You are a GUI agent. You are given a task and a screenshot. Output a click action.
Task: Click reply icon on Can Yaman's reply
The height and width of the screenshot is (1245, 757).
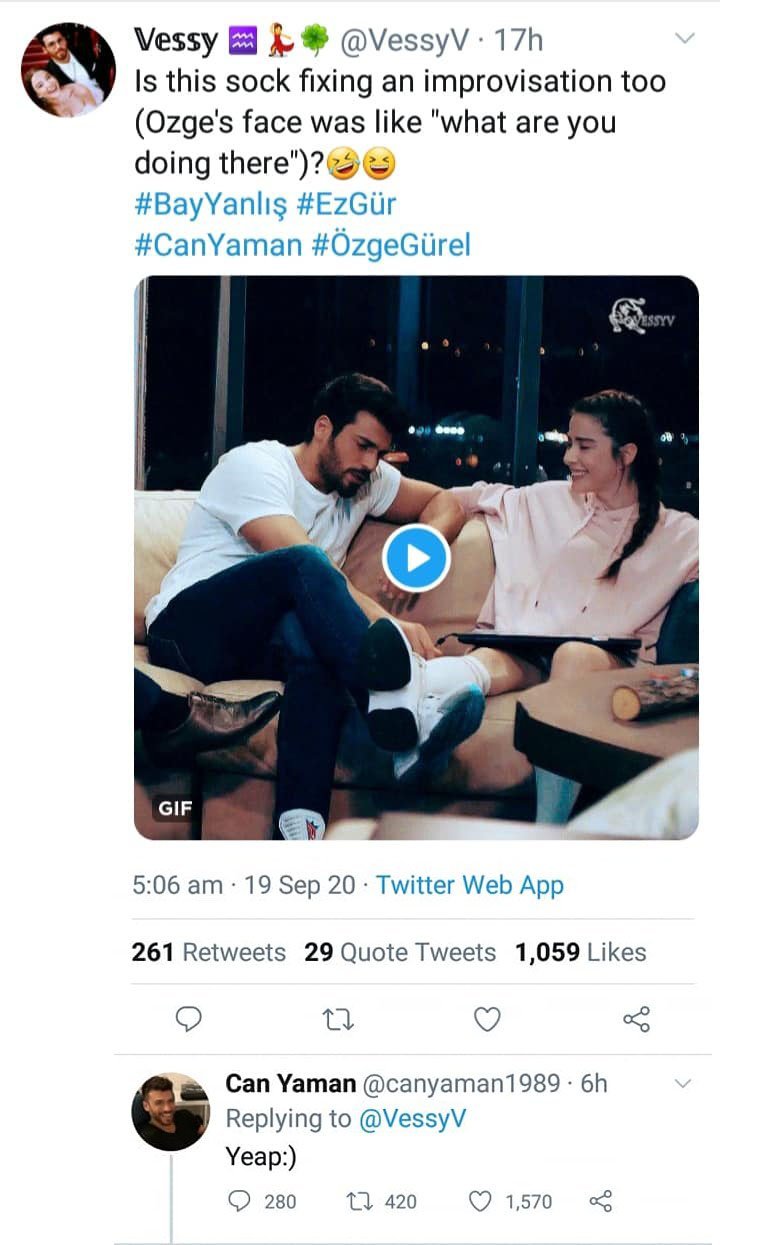pos(240,1201)
